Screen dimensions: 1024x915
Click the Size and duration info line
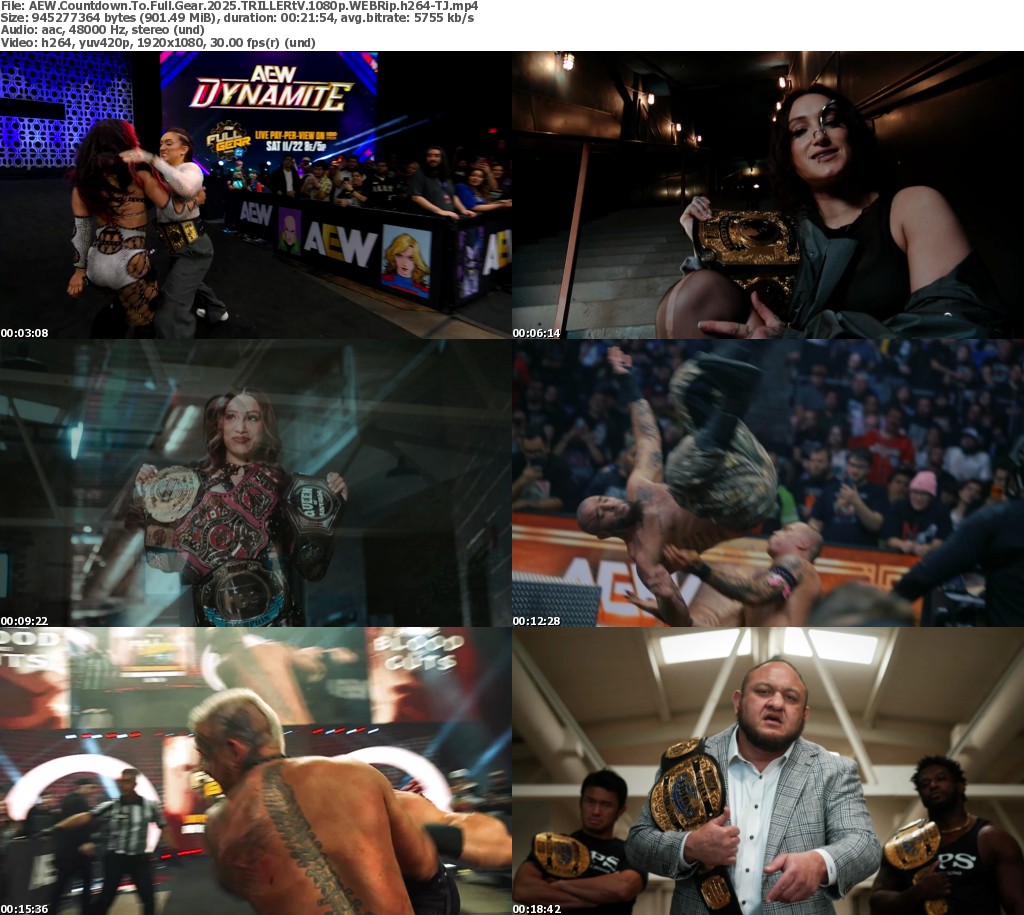tap(237, 18)
